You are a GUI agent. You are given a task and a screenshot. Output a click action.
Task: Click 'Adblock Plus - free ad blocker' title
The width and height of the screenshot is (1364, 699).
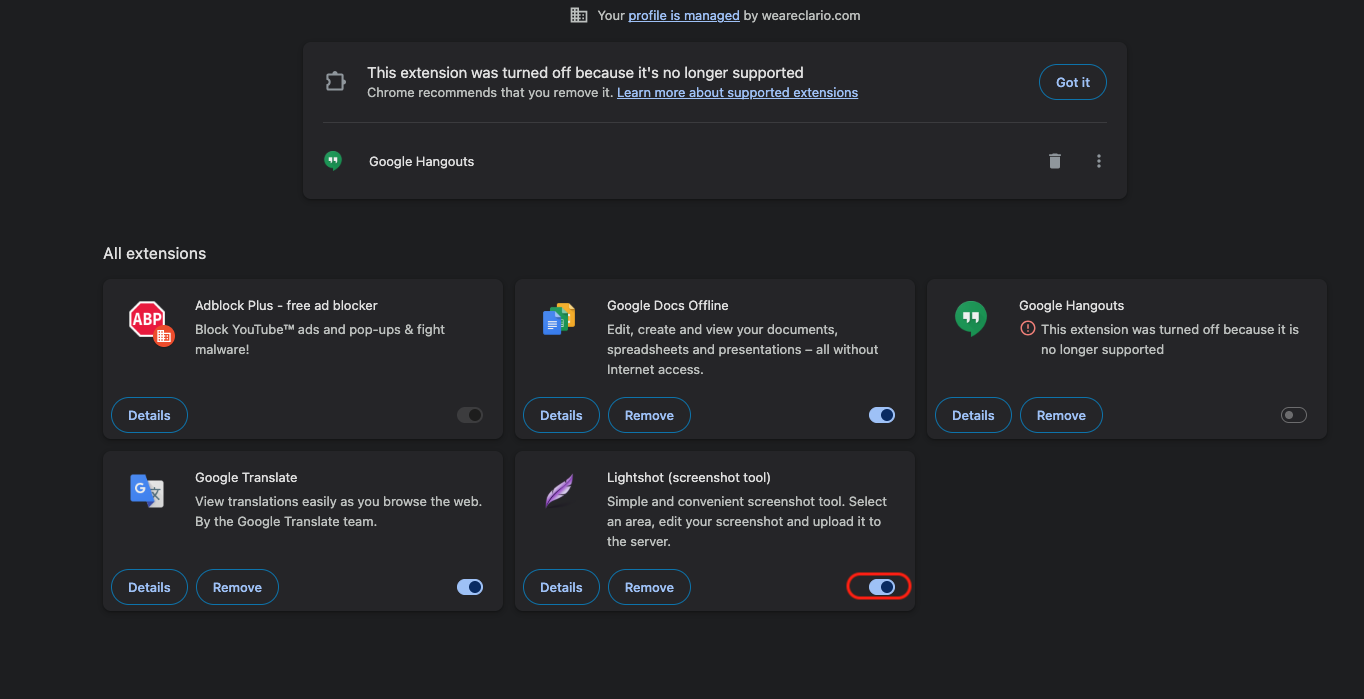286,305
